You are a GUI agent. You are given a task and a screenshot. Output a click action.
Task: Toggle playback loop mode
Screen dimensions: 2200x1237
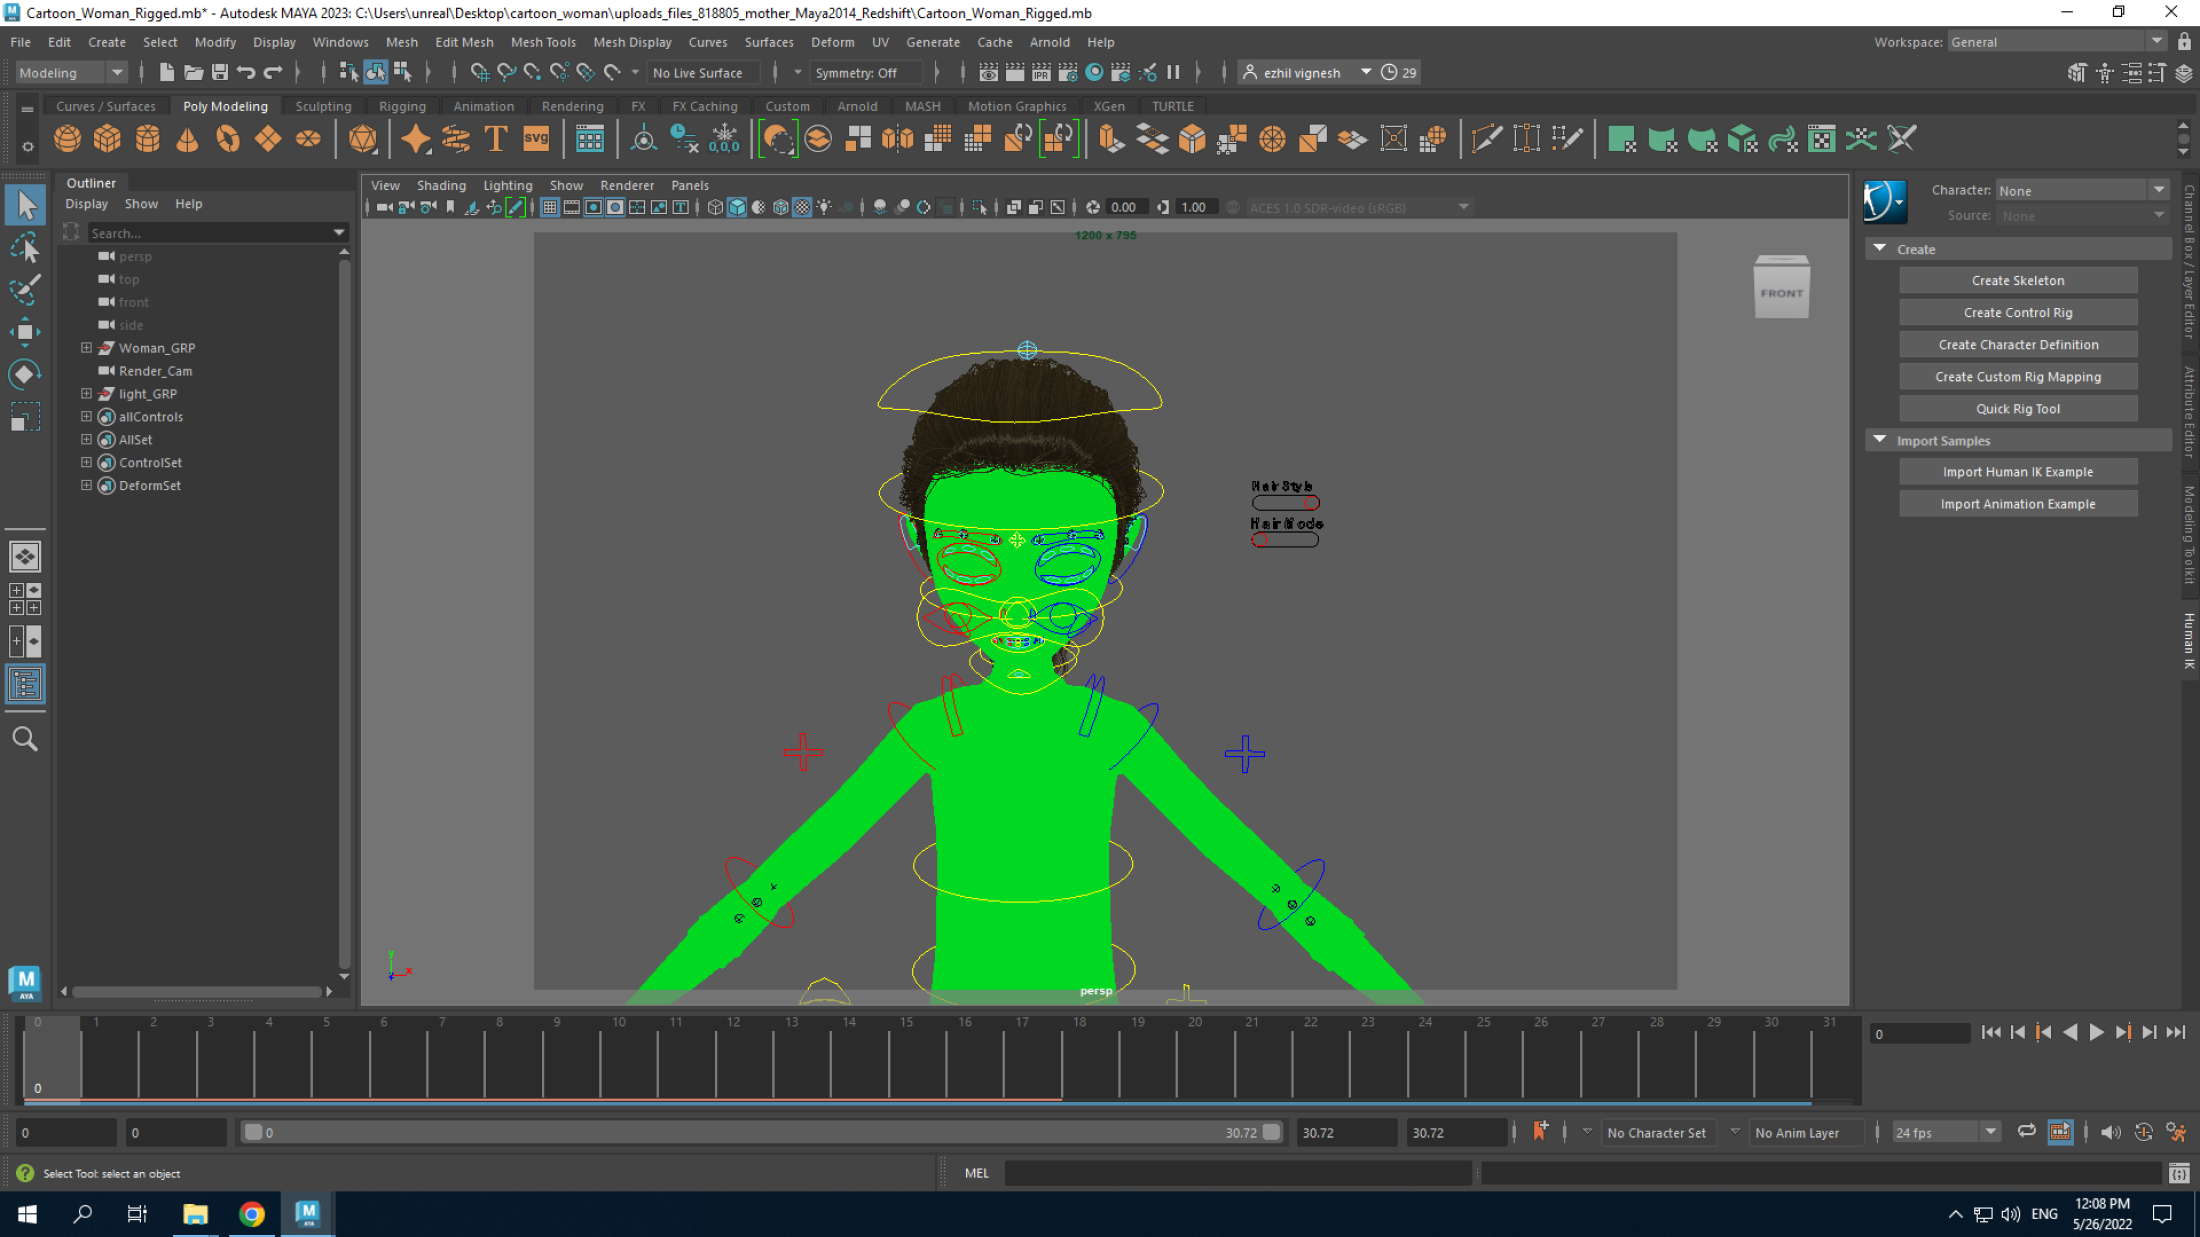(2026, 1132)
